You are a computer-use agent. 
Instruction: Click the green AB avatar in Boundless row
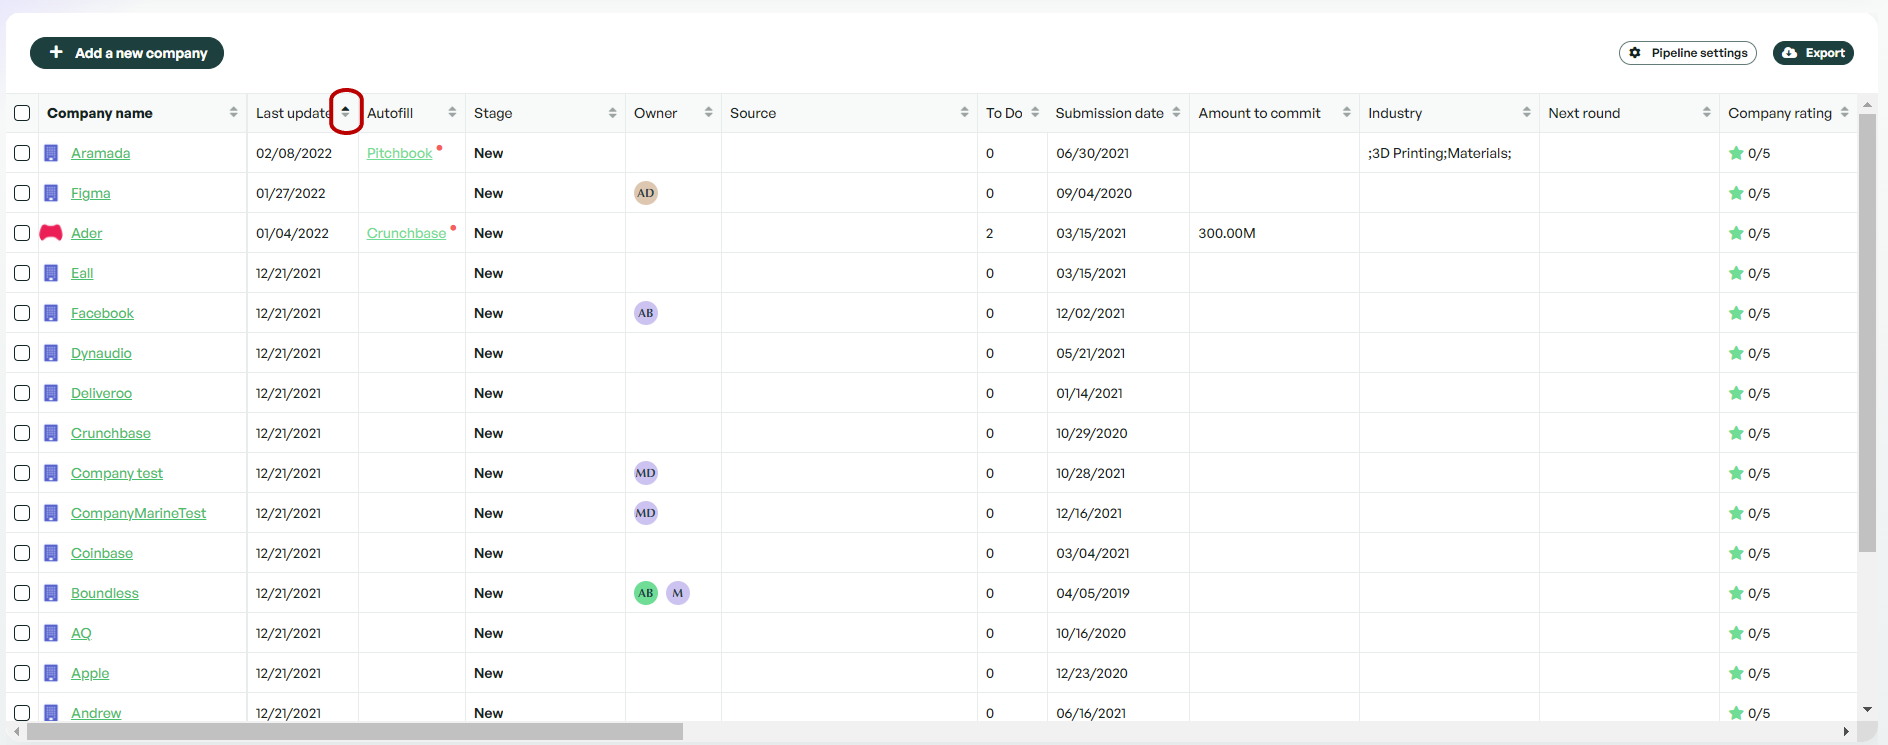pos(646,593)
